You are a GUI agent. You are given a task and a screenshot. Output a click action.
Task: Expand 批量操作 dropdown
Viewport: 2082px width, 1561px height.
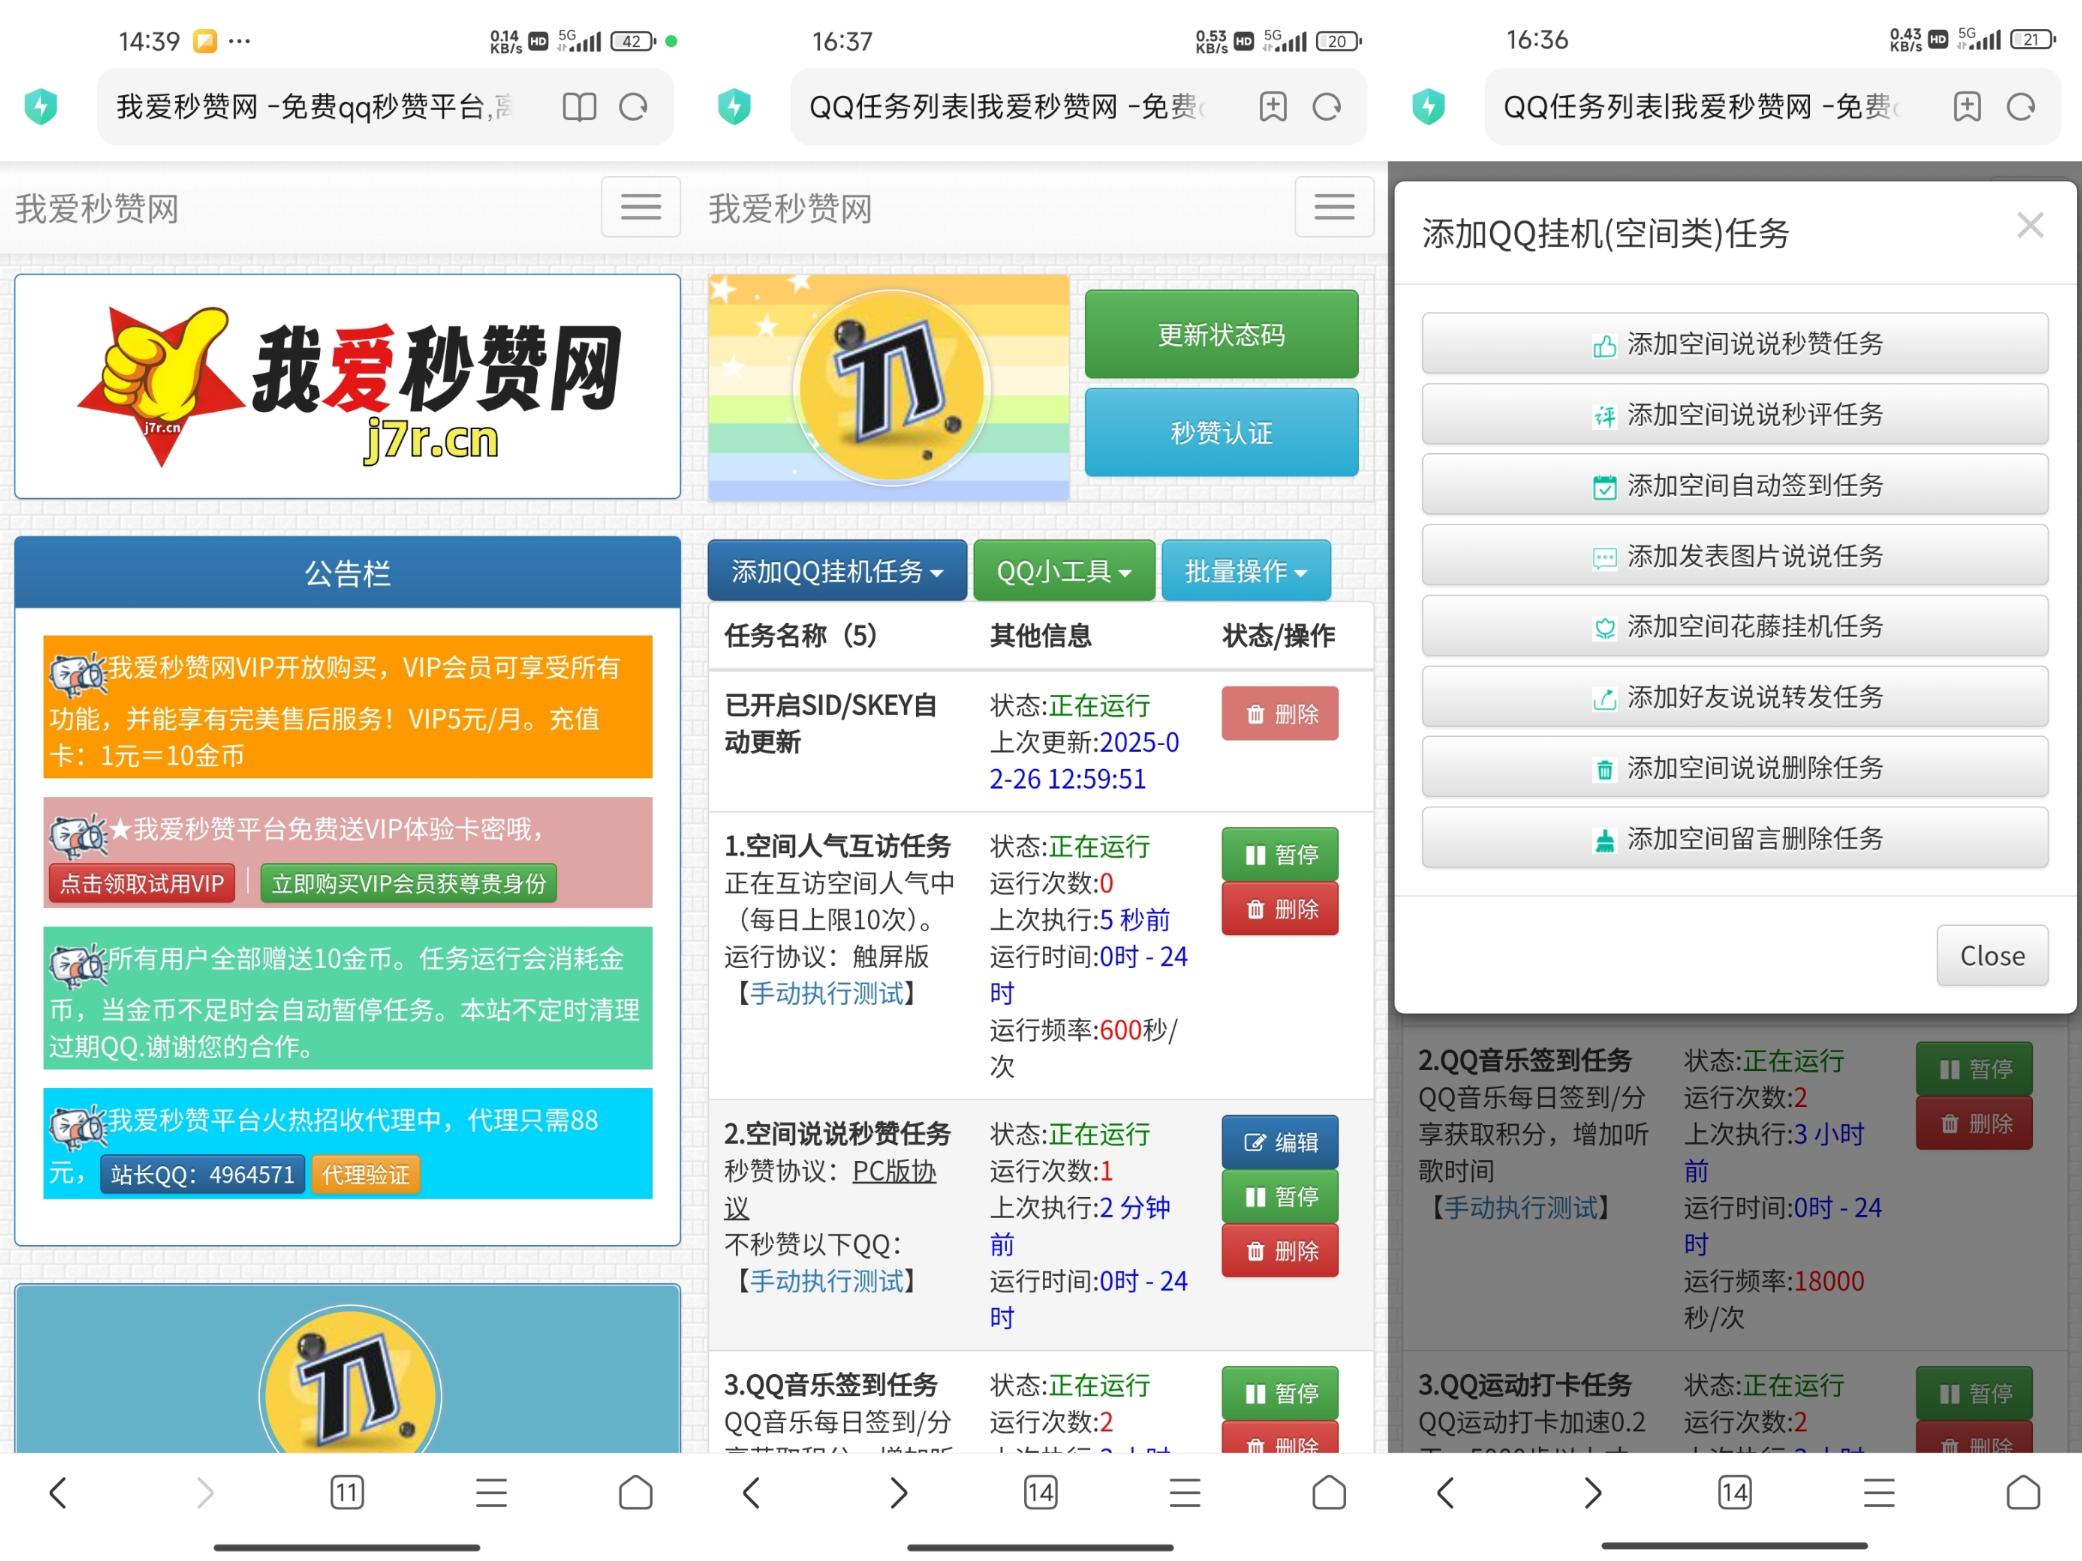pos(1246,571)
